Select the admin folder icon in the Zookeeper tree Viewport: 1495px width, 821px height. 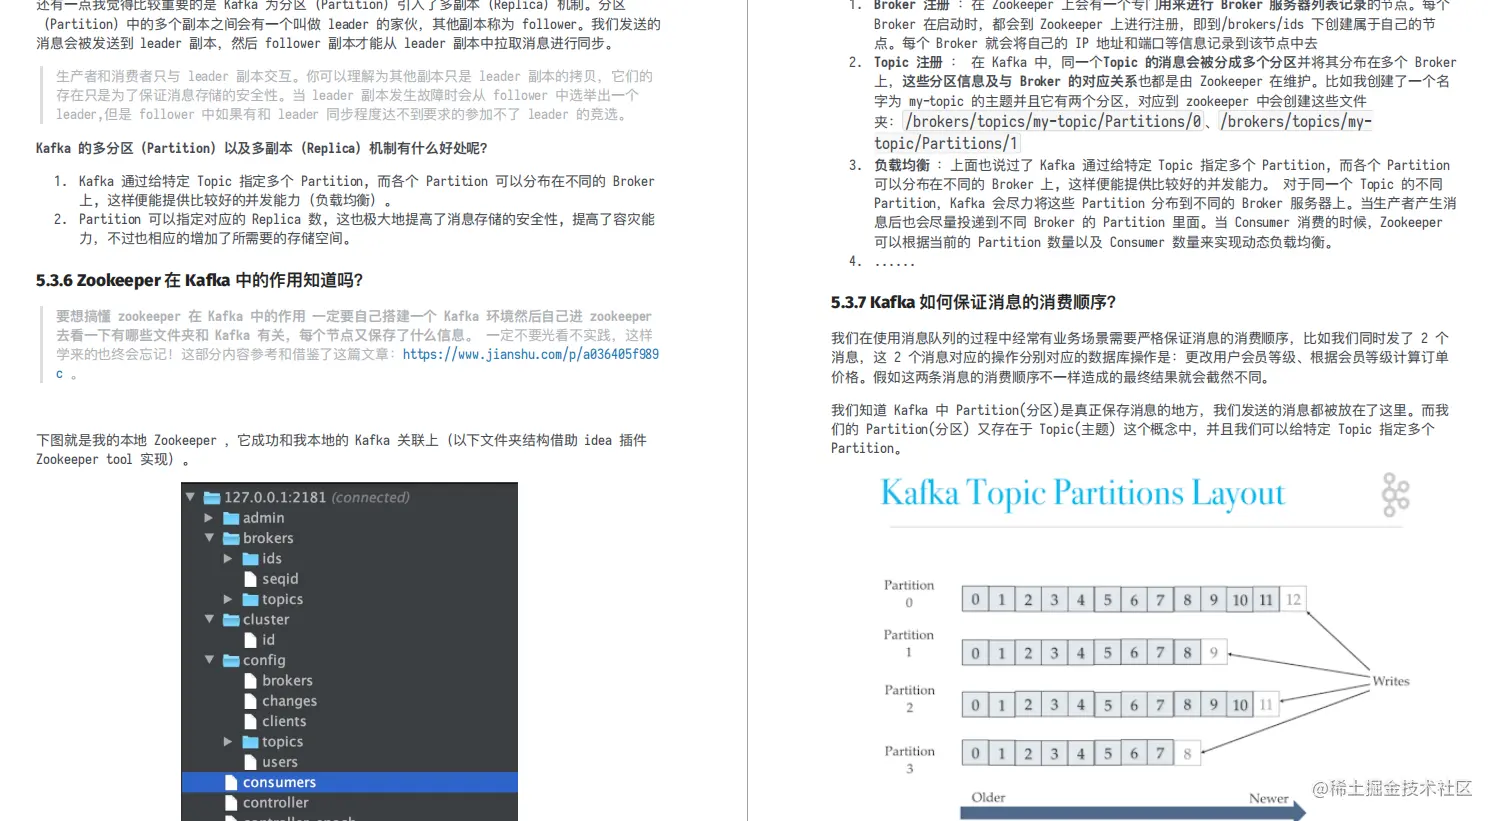[231, 517]
